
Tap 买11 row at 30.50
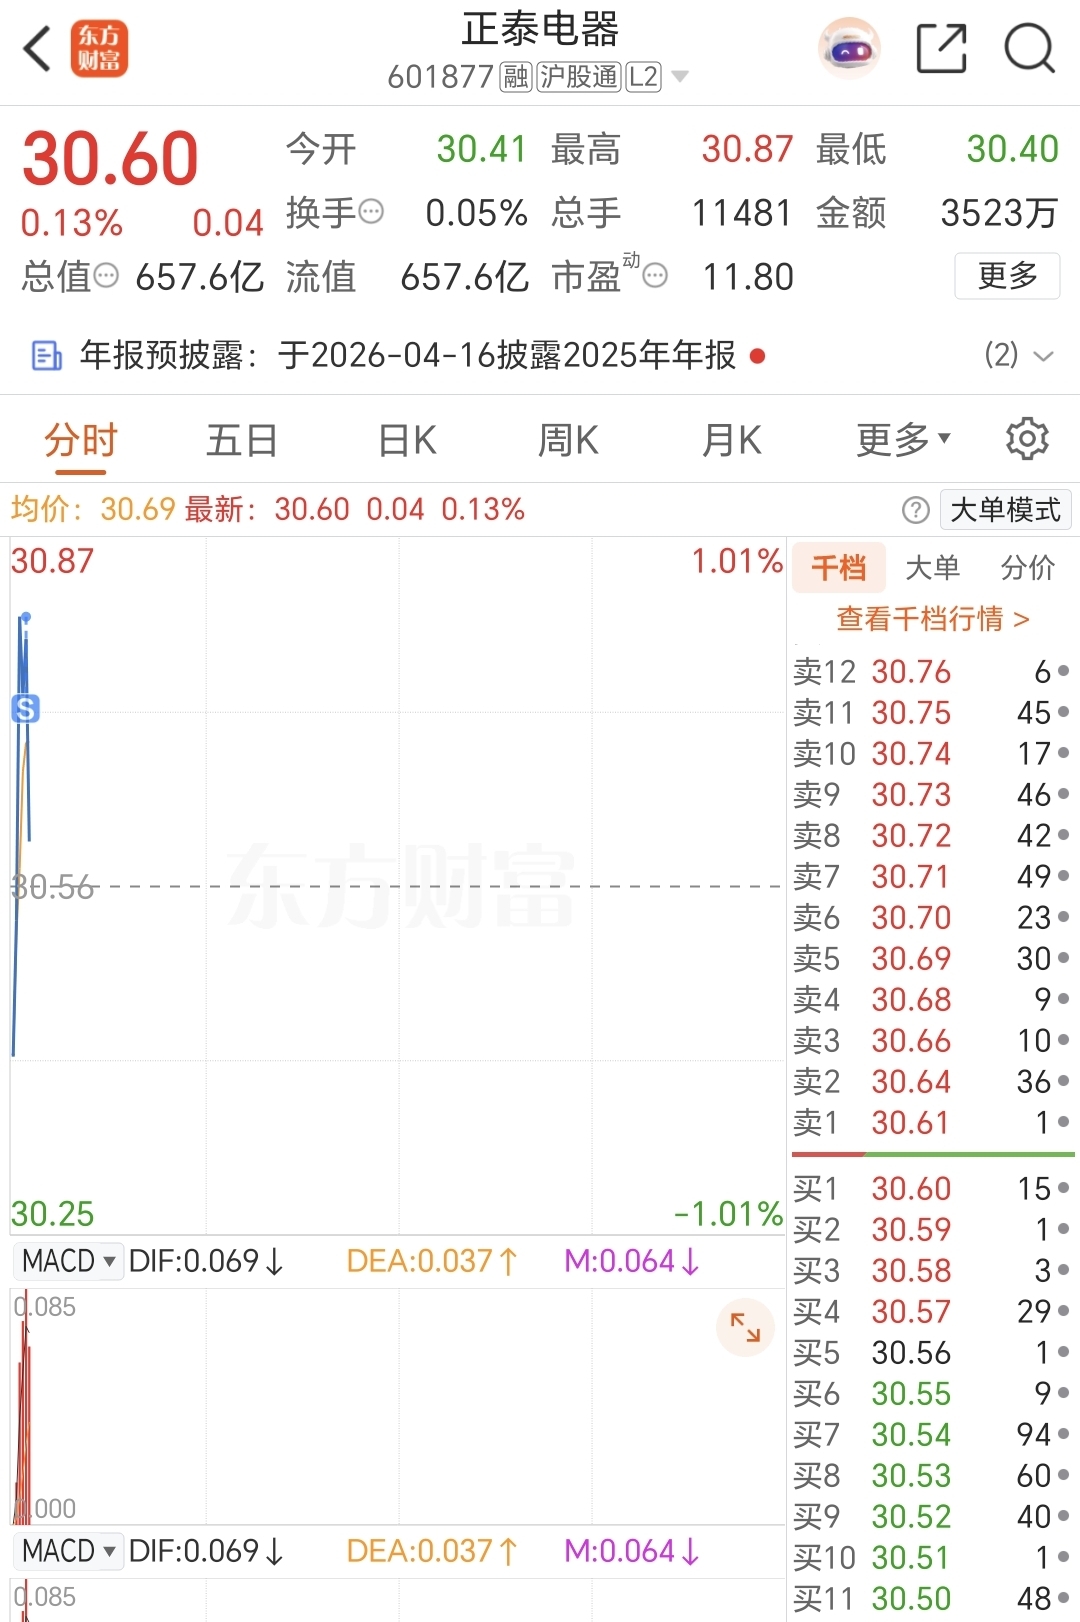pyautogui.click(x=932, y=1599)
